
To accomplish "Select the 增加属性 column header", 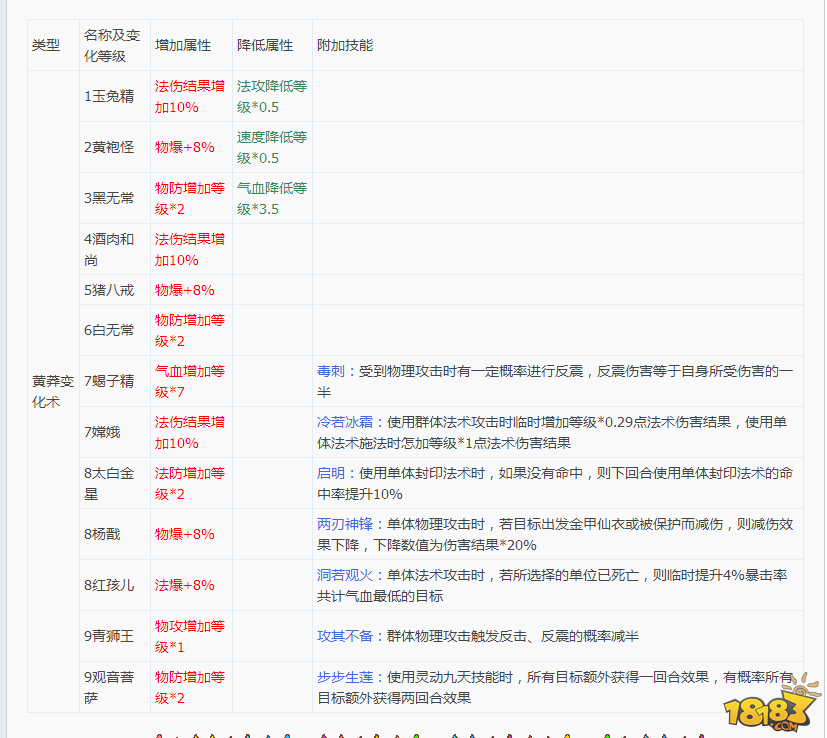I will tap(183, 46).
